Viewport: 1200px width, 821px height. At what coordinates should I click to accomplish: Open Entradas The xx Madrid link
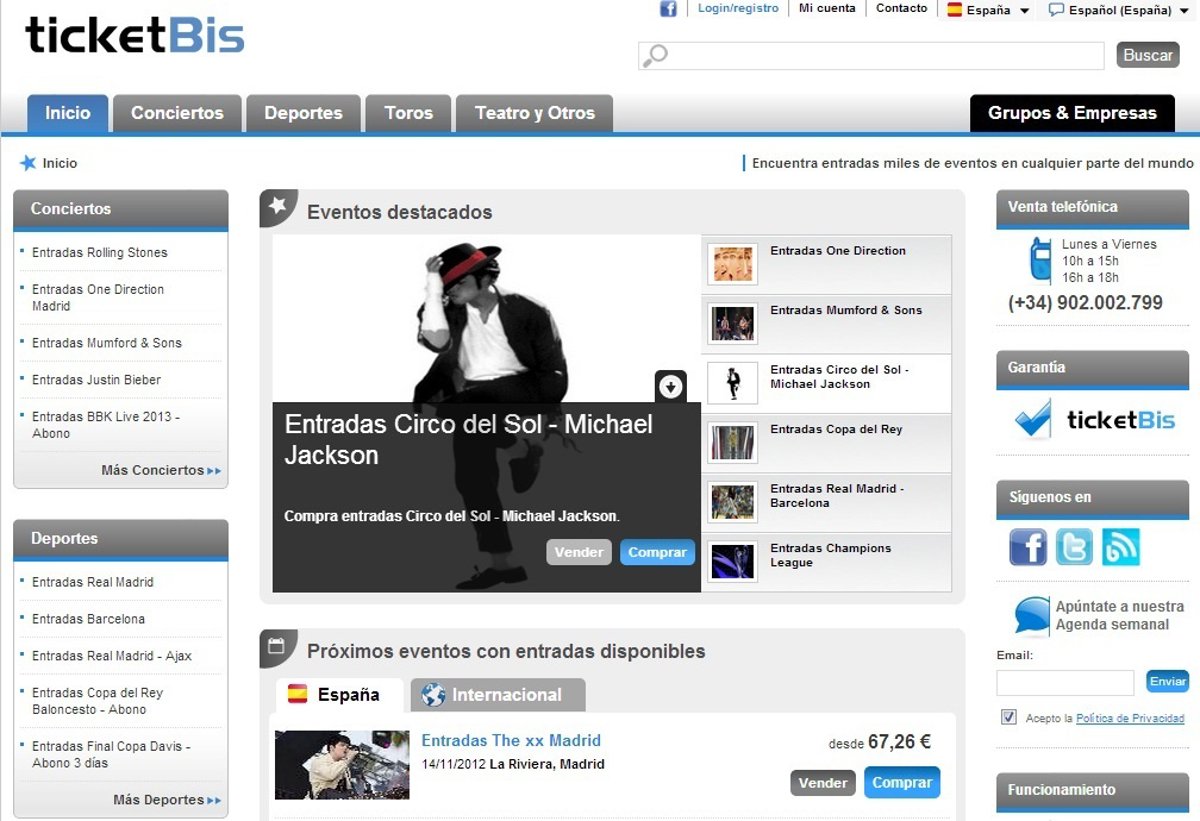(x=511, y=741)
